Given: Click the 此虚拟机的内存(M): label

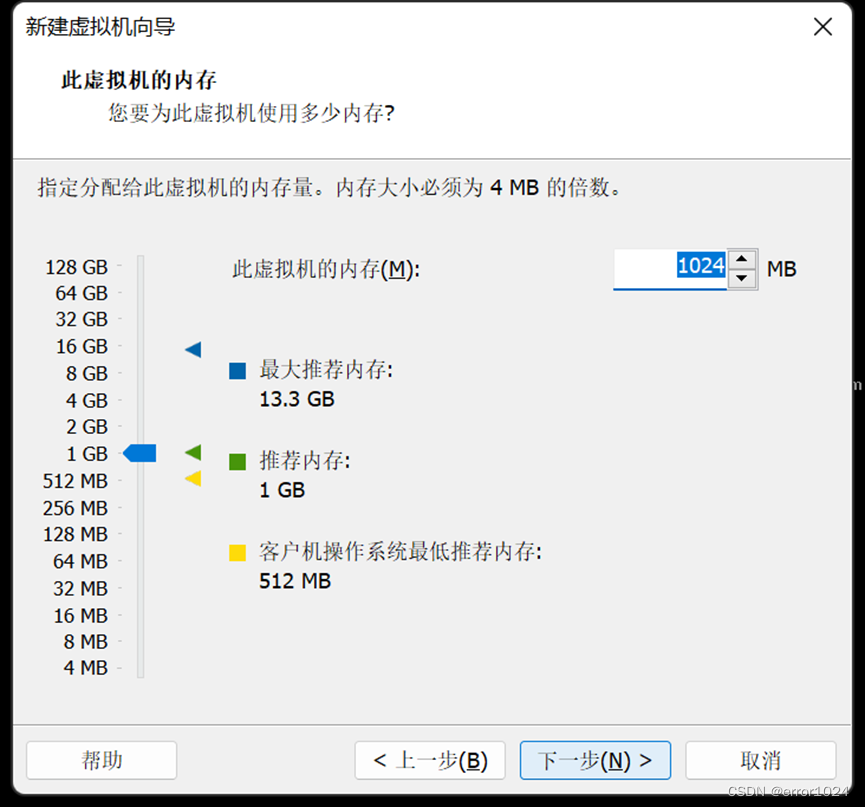Looking at the screenshot, I should point(326,269).
